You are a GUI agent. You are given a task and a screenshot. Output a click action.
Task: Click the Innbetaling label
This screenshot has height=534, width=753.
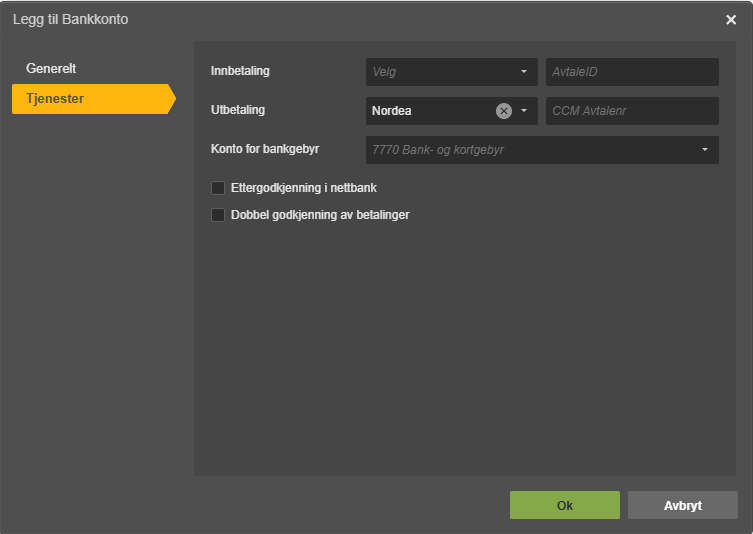point(240,71)
